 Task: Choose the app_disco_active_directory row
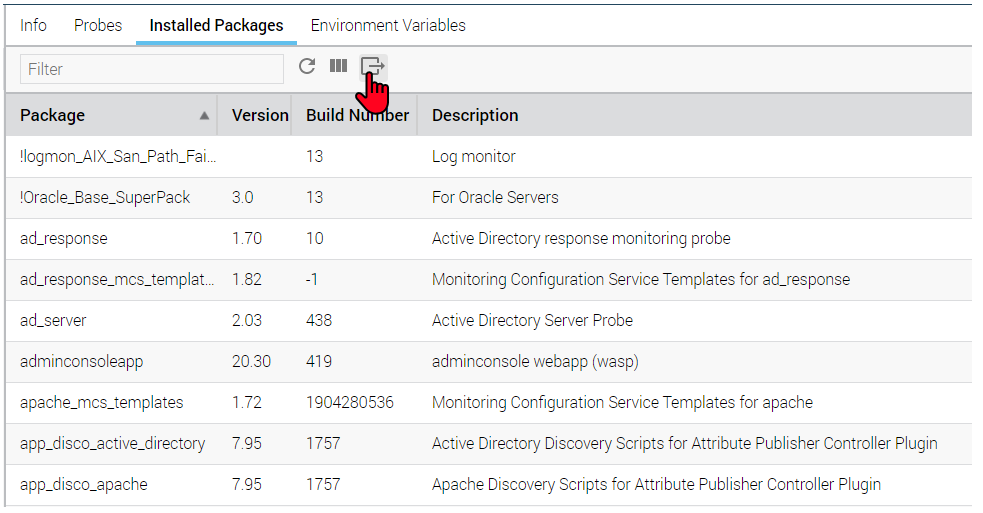112,444
